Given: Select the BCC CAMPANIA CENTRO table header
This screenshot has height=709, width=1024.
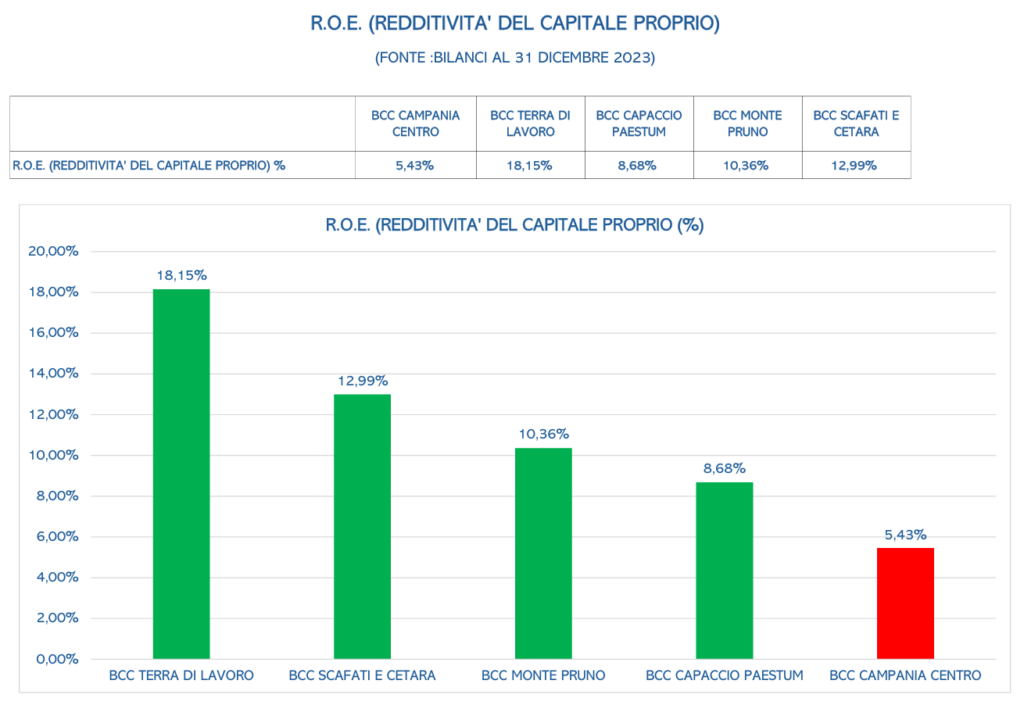Looking at the screenshot, I should pos(415,123).
